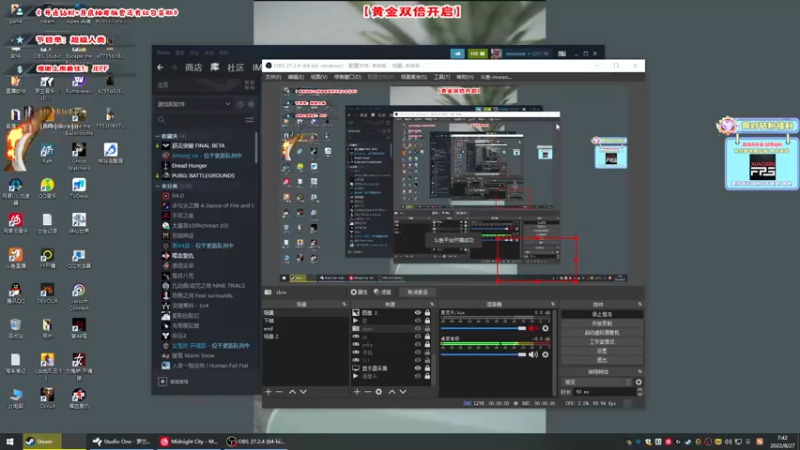Viewport: 800px width, 450px height.
Task: Open 编辑(E) menu in OBS
Action: point(296,77)
